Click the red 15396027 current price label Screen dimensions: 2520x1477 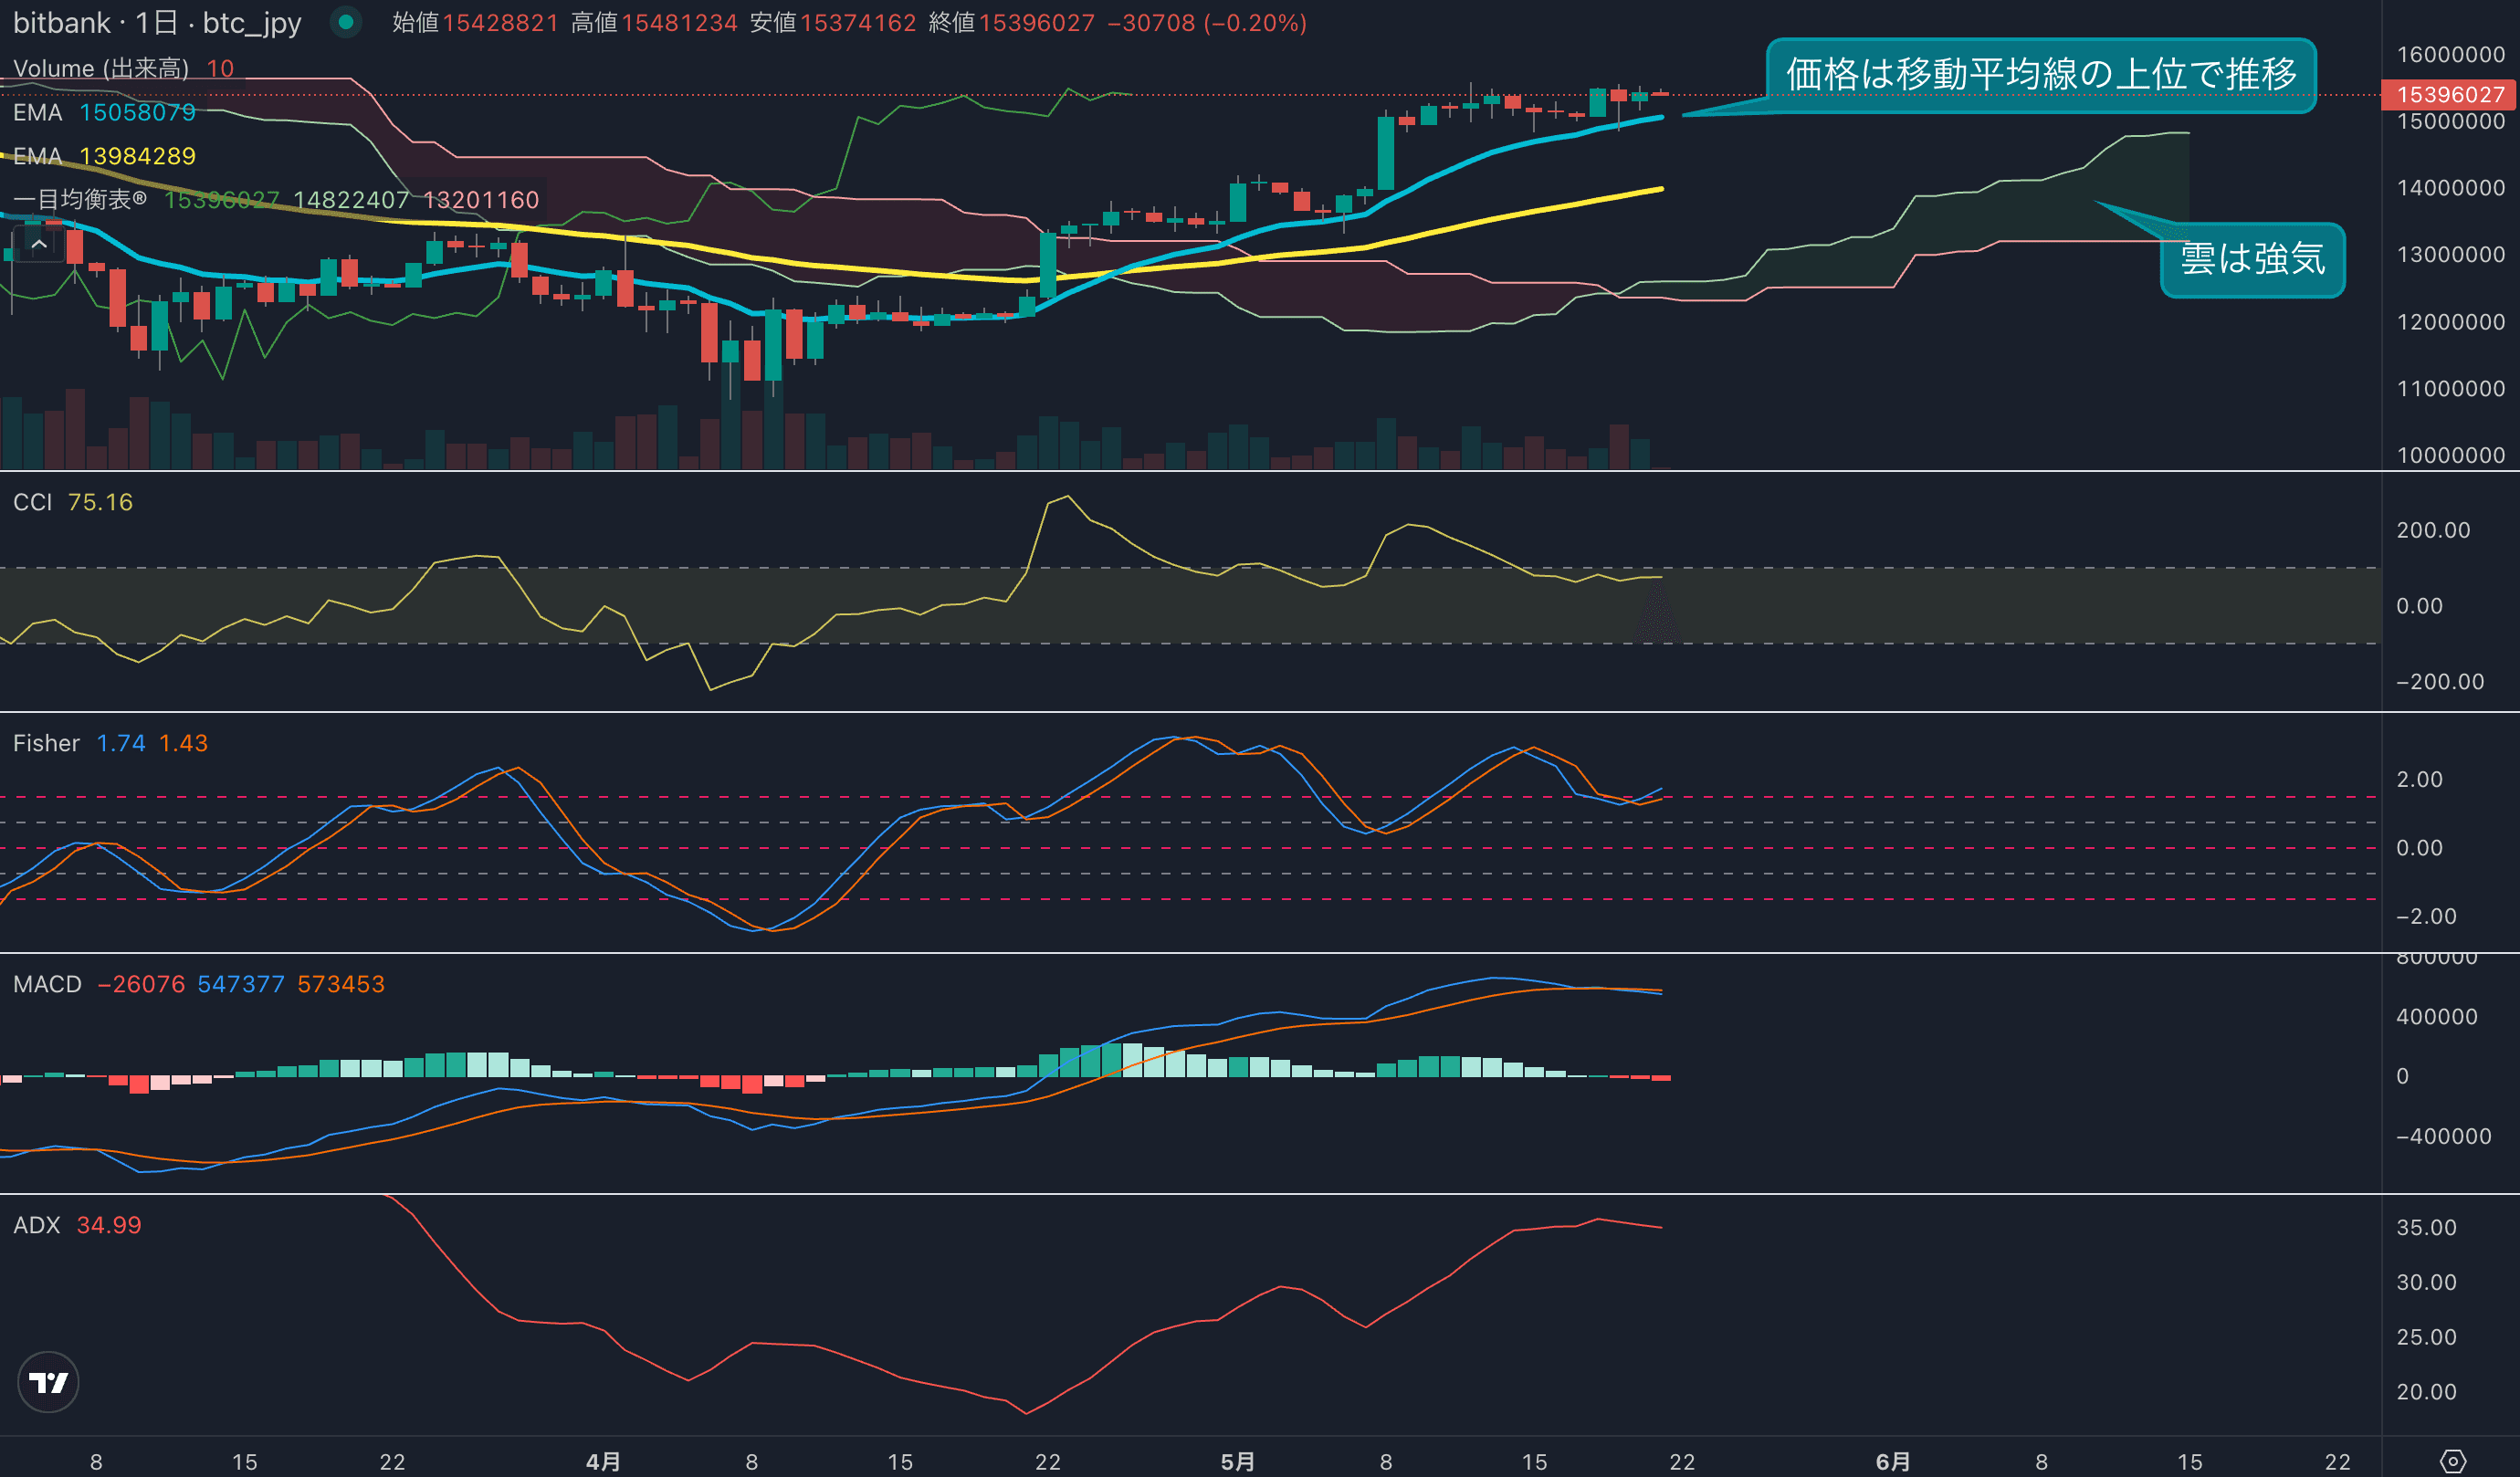[2449, 95]
